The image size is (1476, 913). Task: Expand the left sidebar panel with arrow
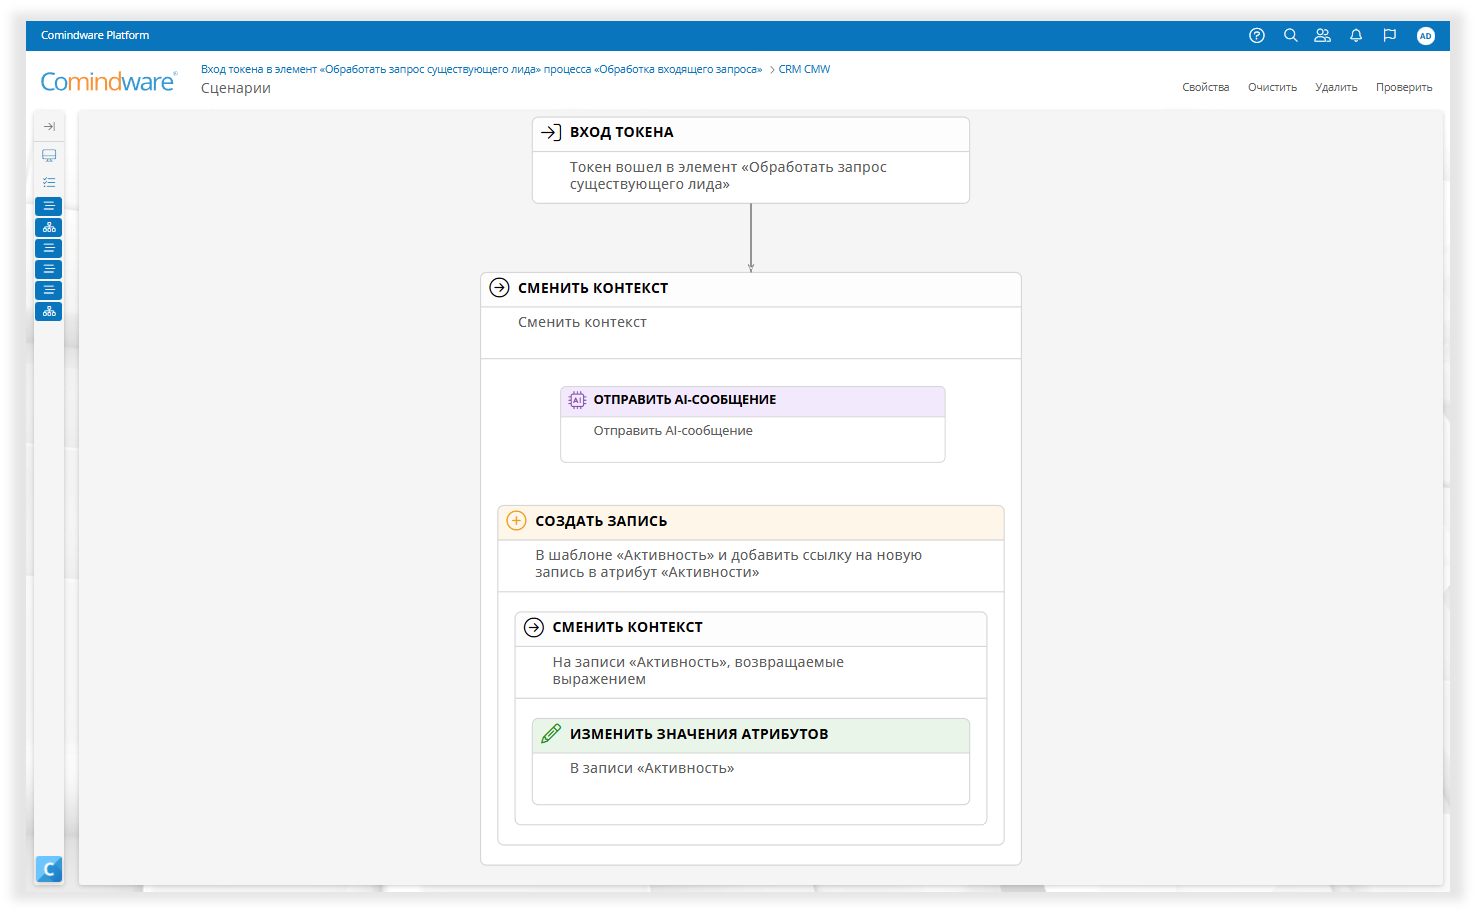pyautogui.click(x=49, y=127)
